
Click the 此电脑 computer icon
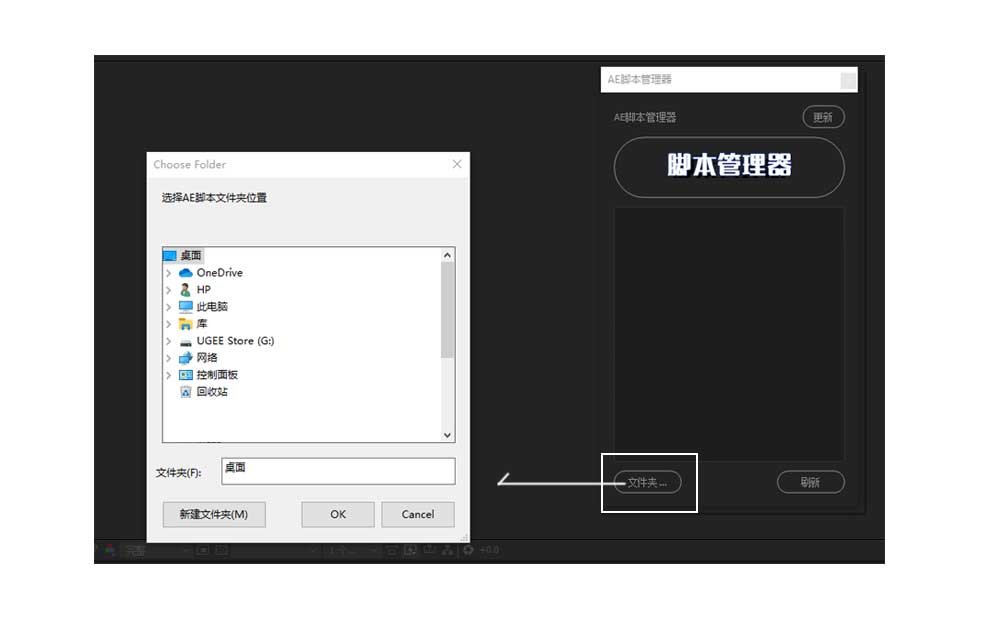click(x=186, y=307)
